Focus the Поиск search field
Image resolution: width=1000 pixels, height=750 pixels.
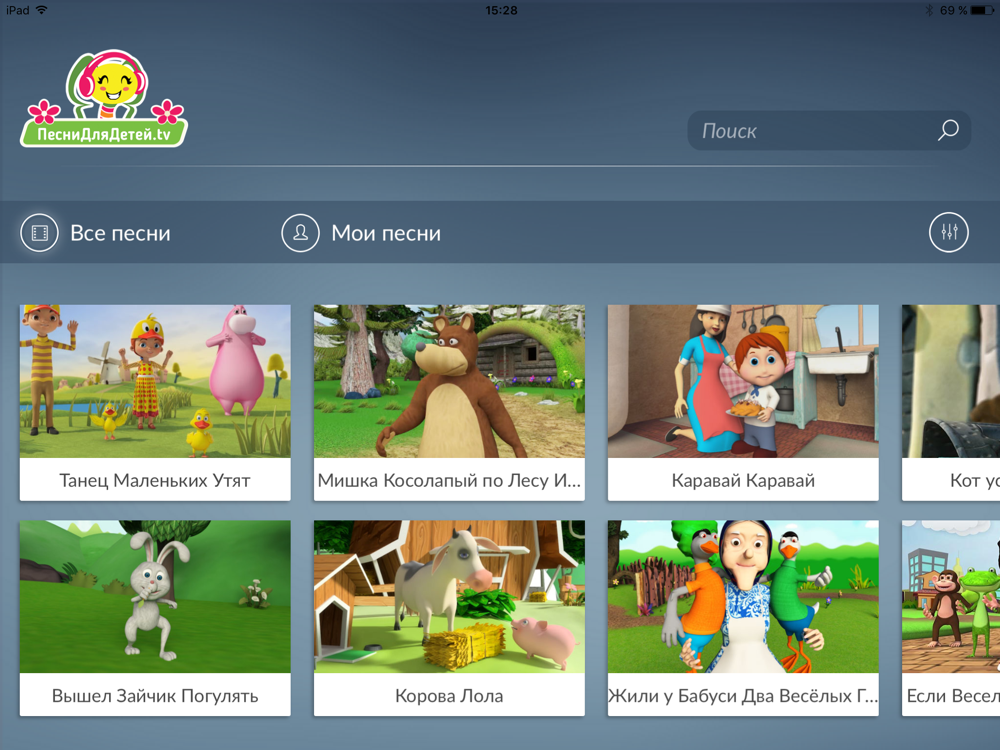click(828, 131)
